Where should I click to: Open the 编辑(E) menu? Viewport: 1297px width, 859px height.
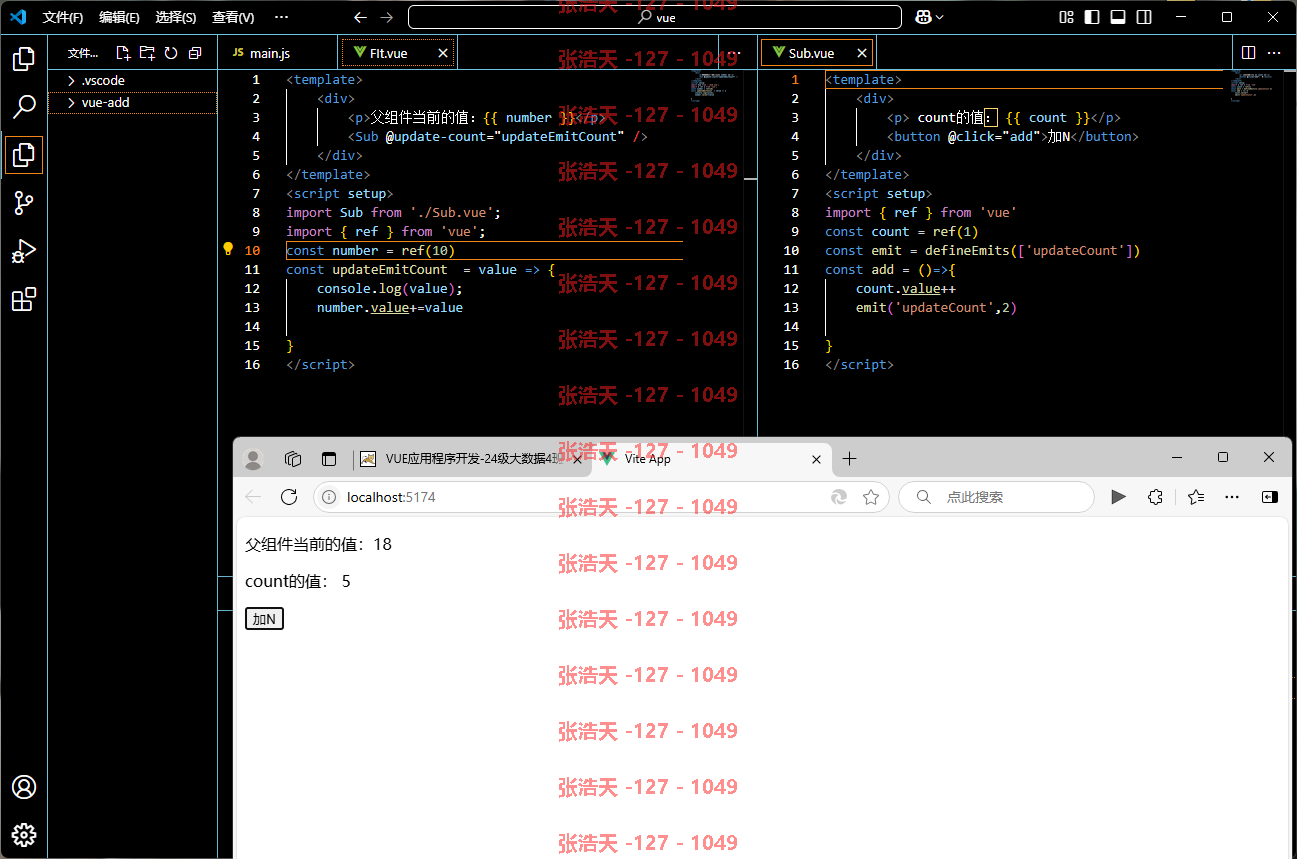click(119, 17)
